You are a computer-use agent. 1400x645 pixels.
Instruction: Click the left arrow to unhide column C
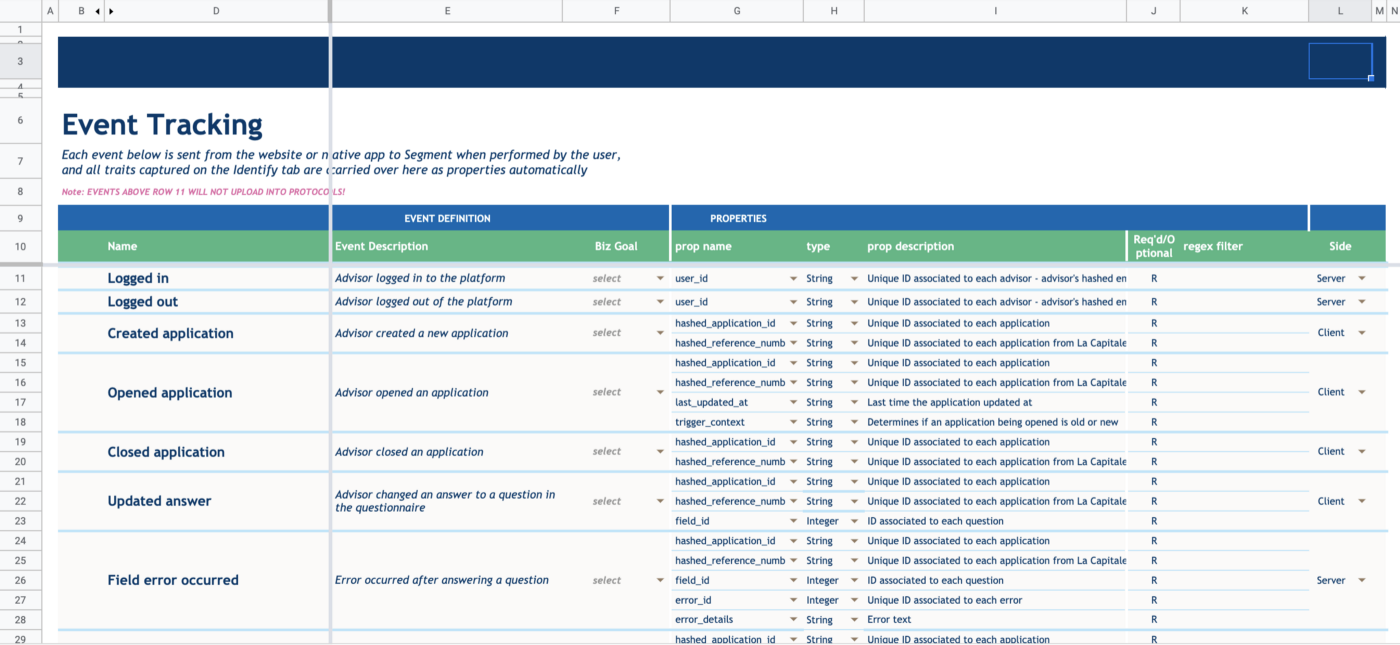pos(97,11)
